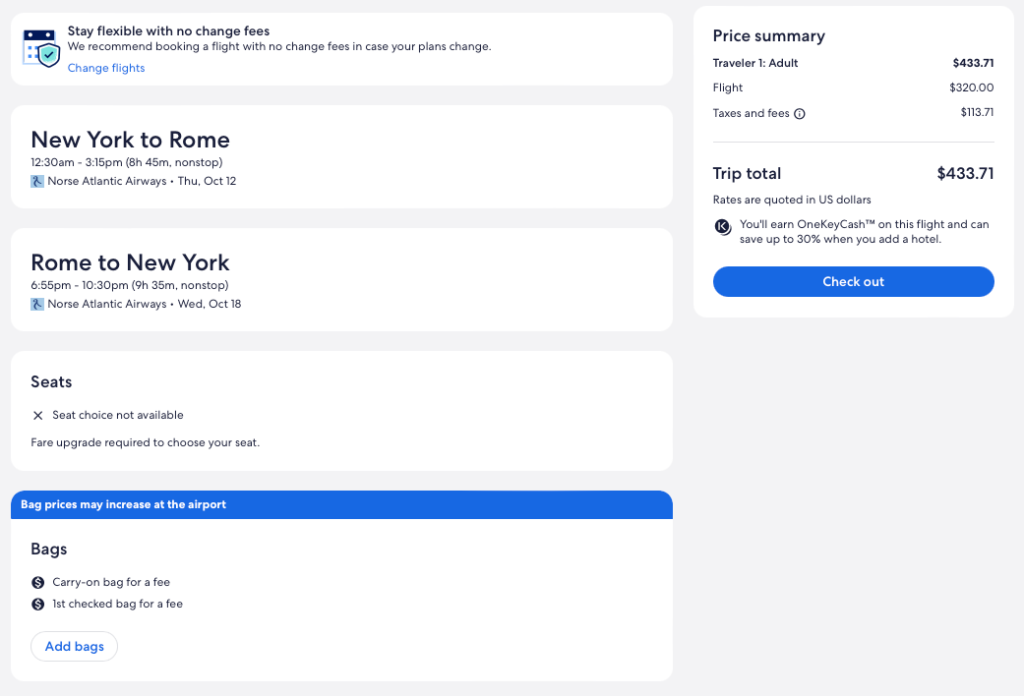Click the OneKeyCash K logo icon
The image size is (1024, 696).
(723, 227)
